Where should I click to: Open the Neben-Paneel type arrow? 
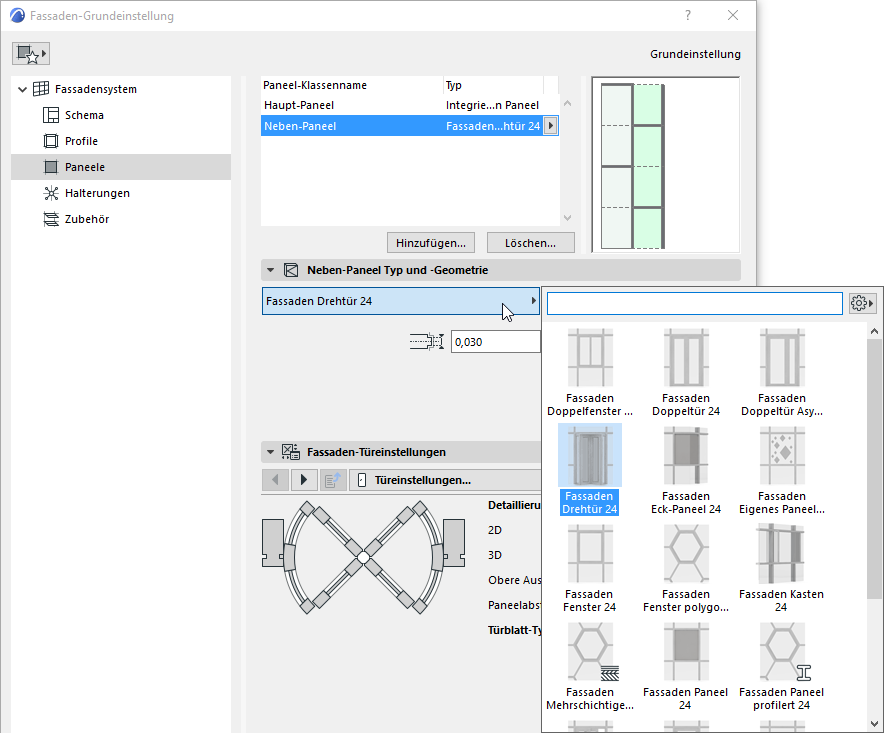click(551, 126)
